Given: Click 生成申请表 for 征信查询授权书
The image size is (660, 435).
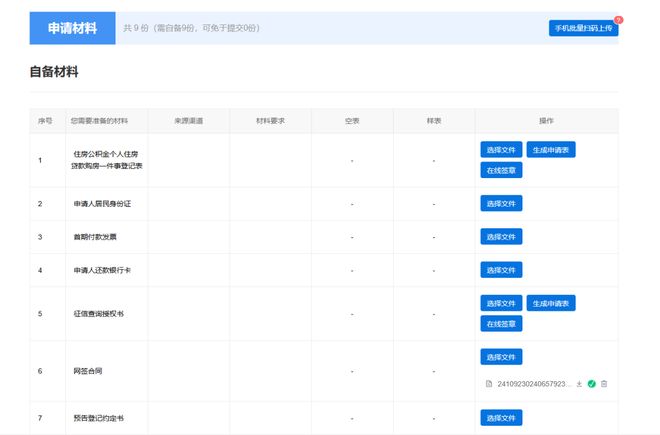Looking at the screenshot, I should (551, 303).
